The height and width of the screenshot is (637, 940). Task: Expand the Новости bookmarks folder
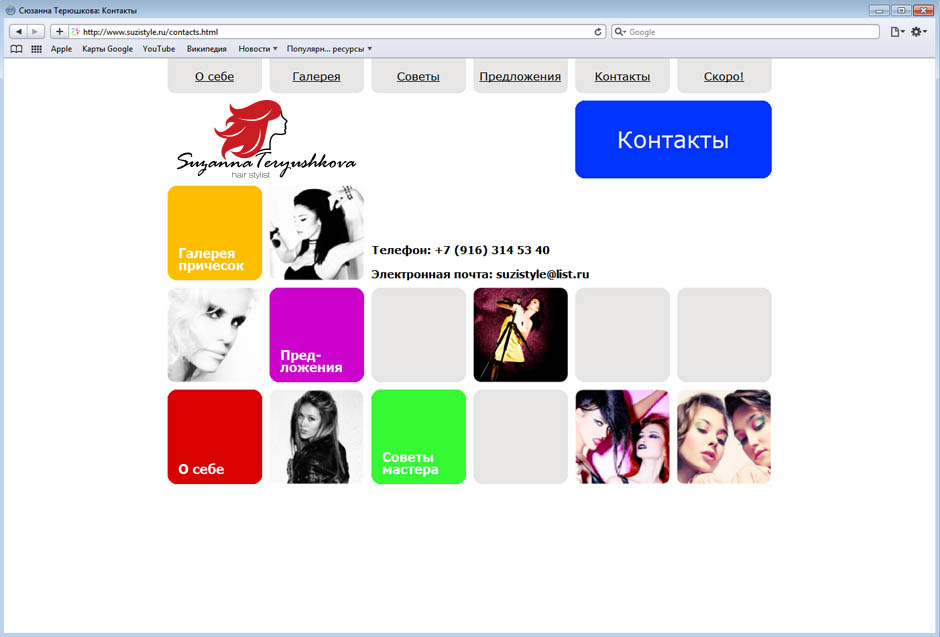258,49
